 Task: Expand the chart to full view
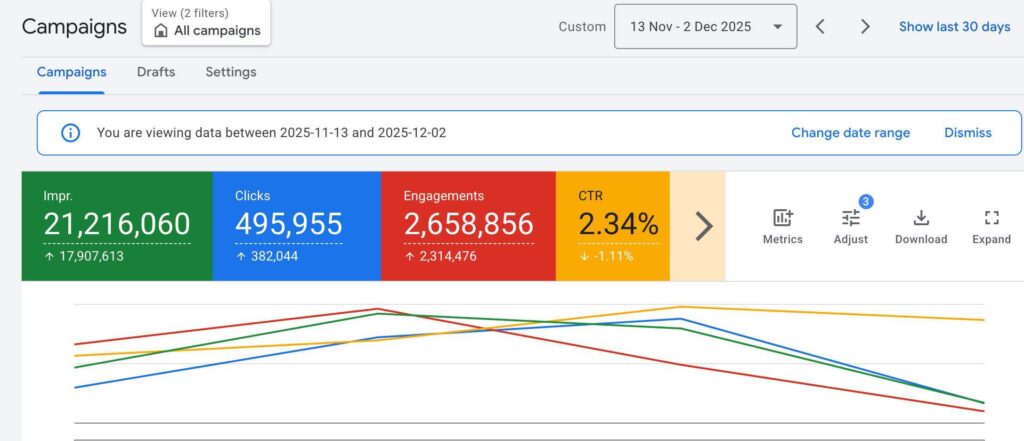coord(991,227)
